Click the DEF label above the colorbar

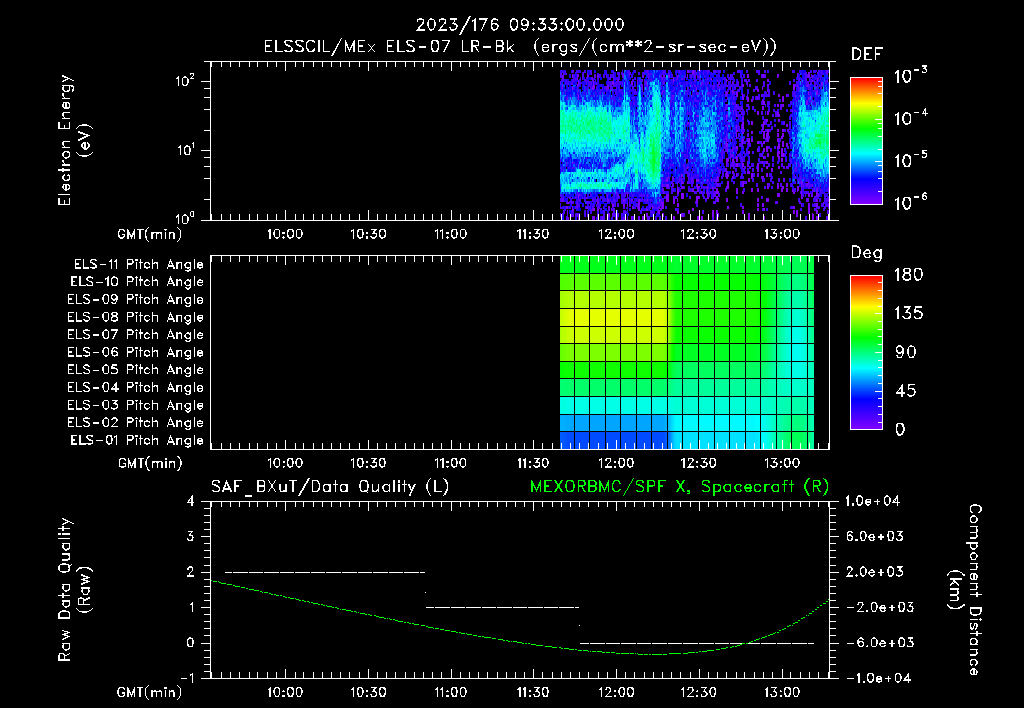pos(866,55)
